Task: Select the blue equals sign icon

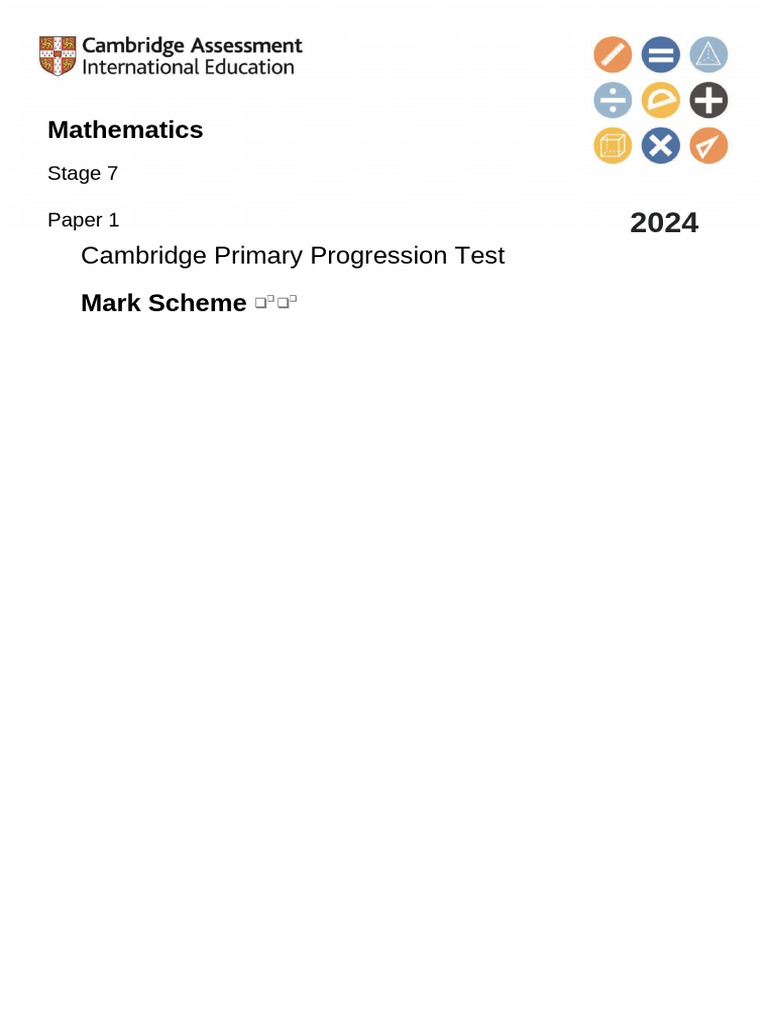Action: 660,55
